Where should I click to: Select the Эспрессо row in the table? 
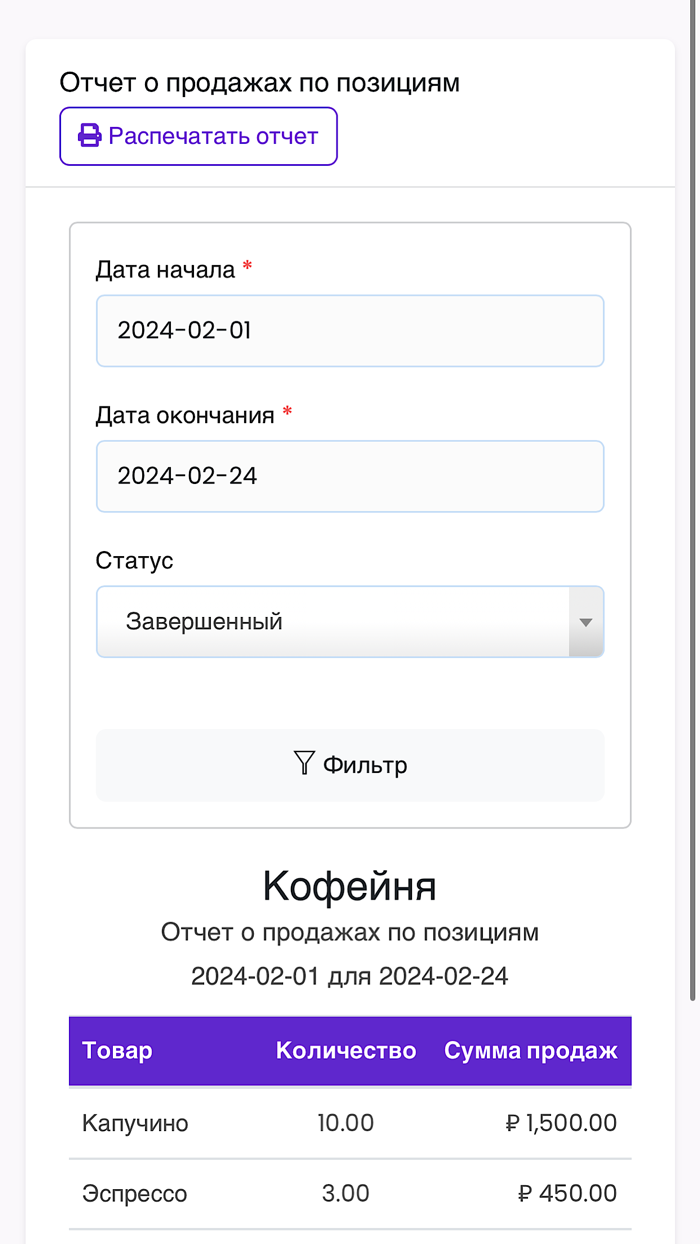pyautogui.click(x=350, y=1193)
